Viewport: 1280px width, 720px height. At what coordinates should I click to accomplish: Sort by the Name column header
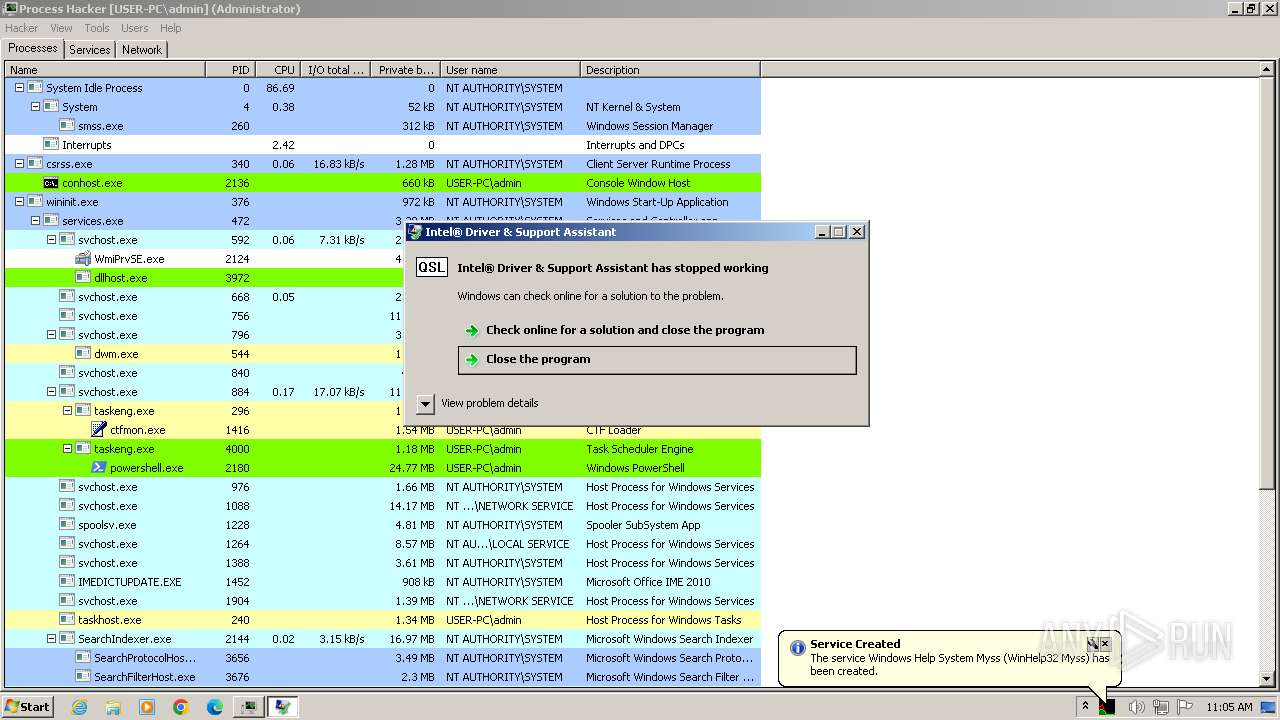[105, 70]
